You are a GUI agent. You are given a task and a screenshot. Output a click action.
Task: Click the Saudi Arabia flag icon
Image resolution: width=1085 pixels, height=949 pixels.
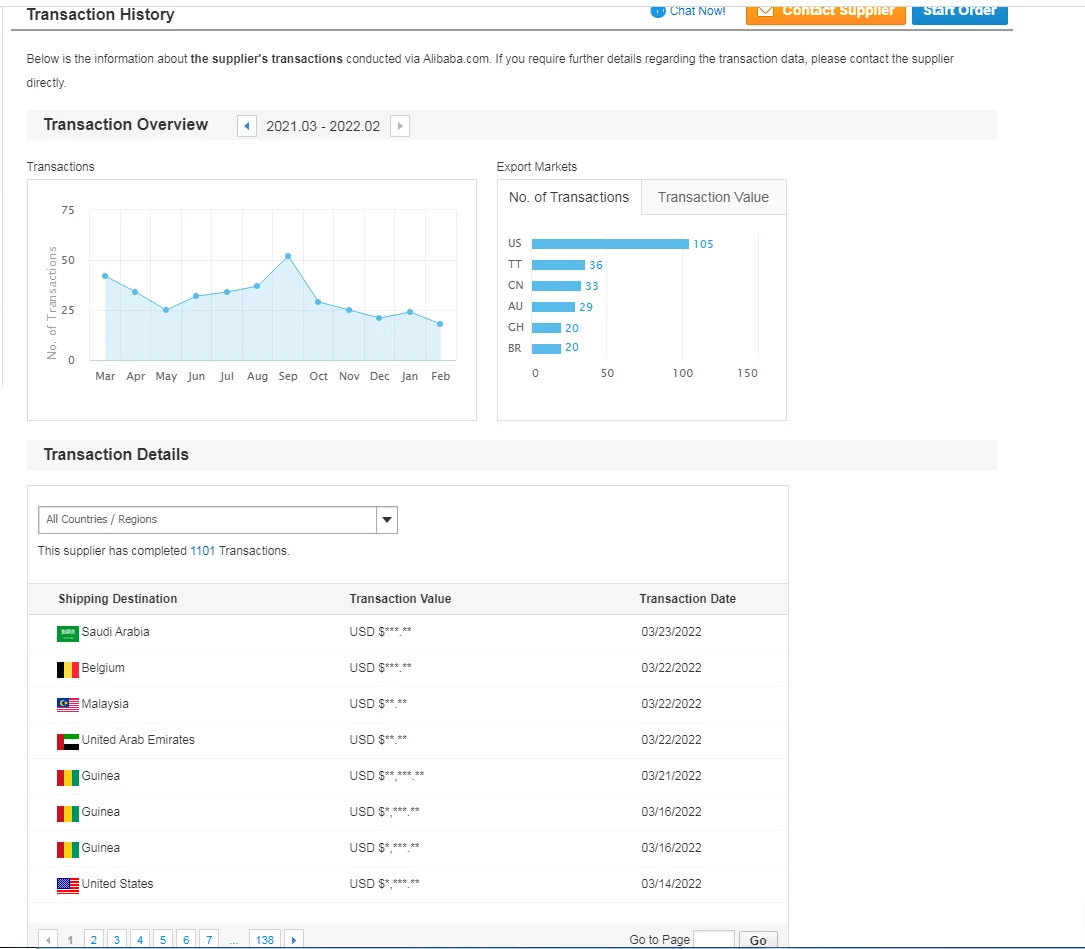[68, 633]
